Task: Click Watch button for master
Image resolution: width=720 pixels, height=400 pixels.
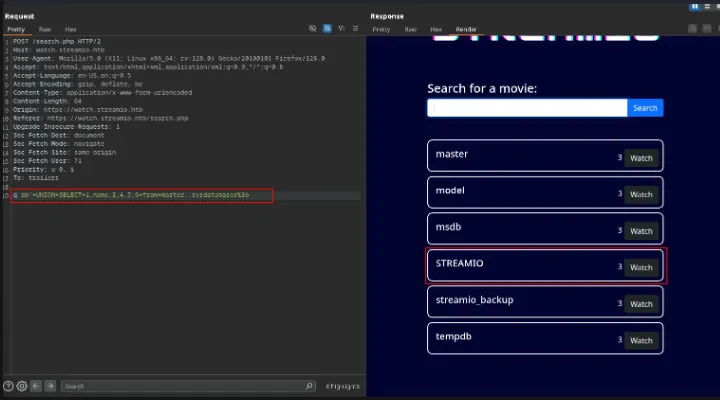Action: (x=641, y=158)
